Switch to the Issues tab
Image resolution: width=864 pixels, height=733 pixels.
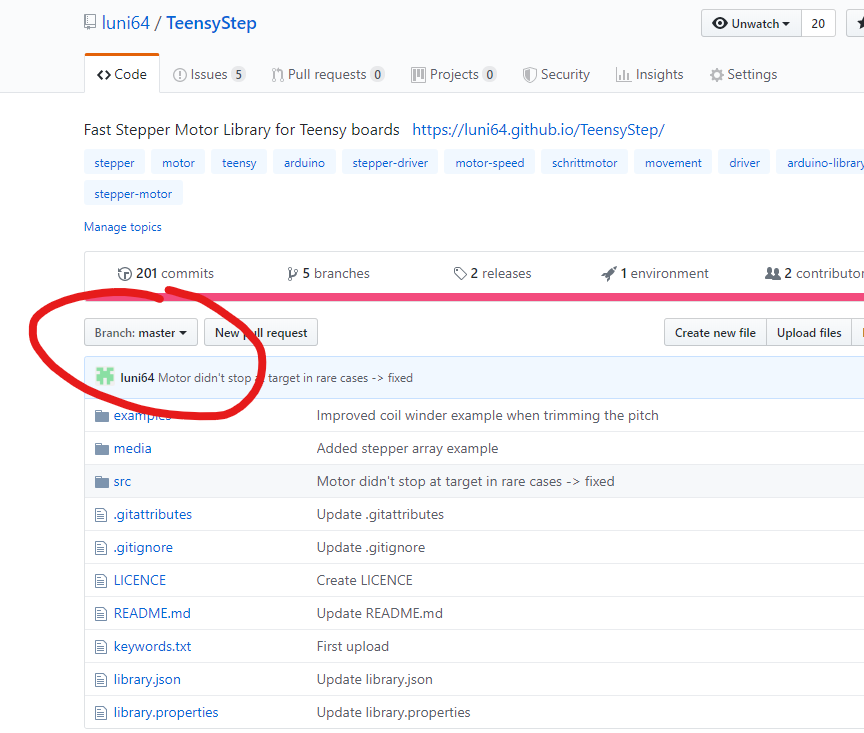pos(209,74)
